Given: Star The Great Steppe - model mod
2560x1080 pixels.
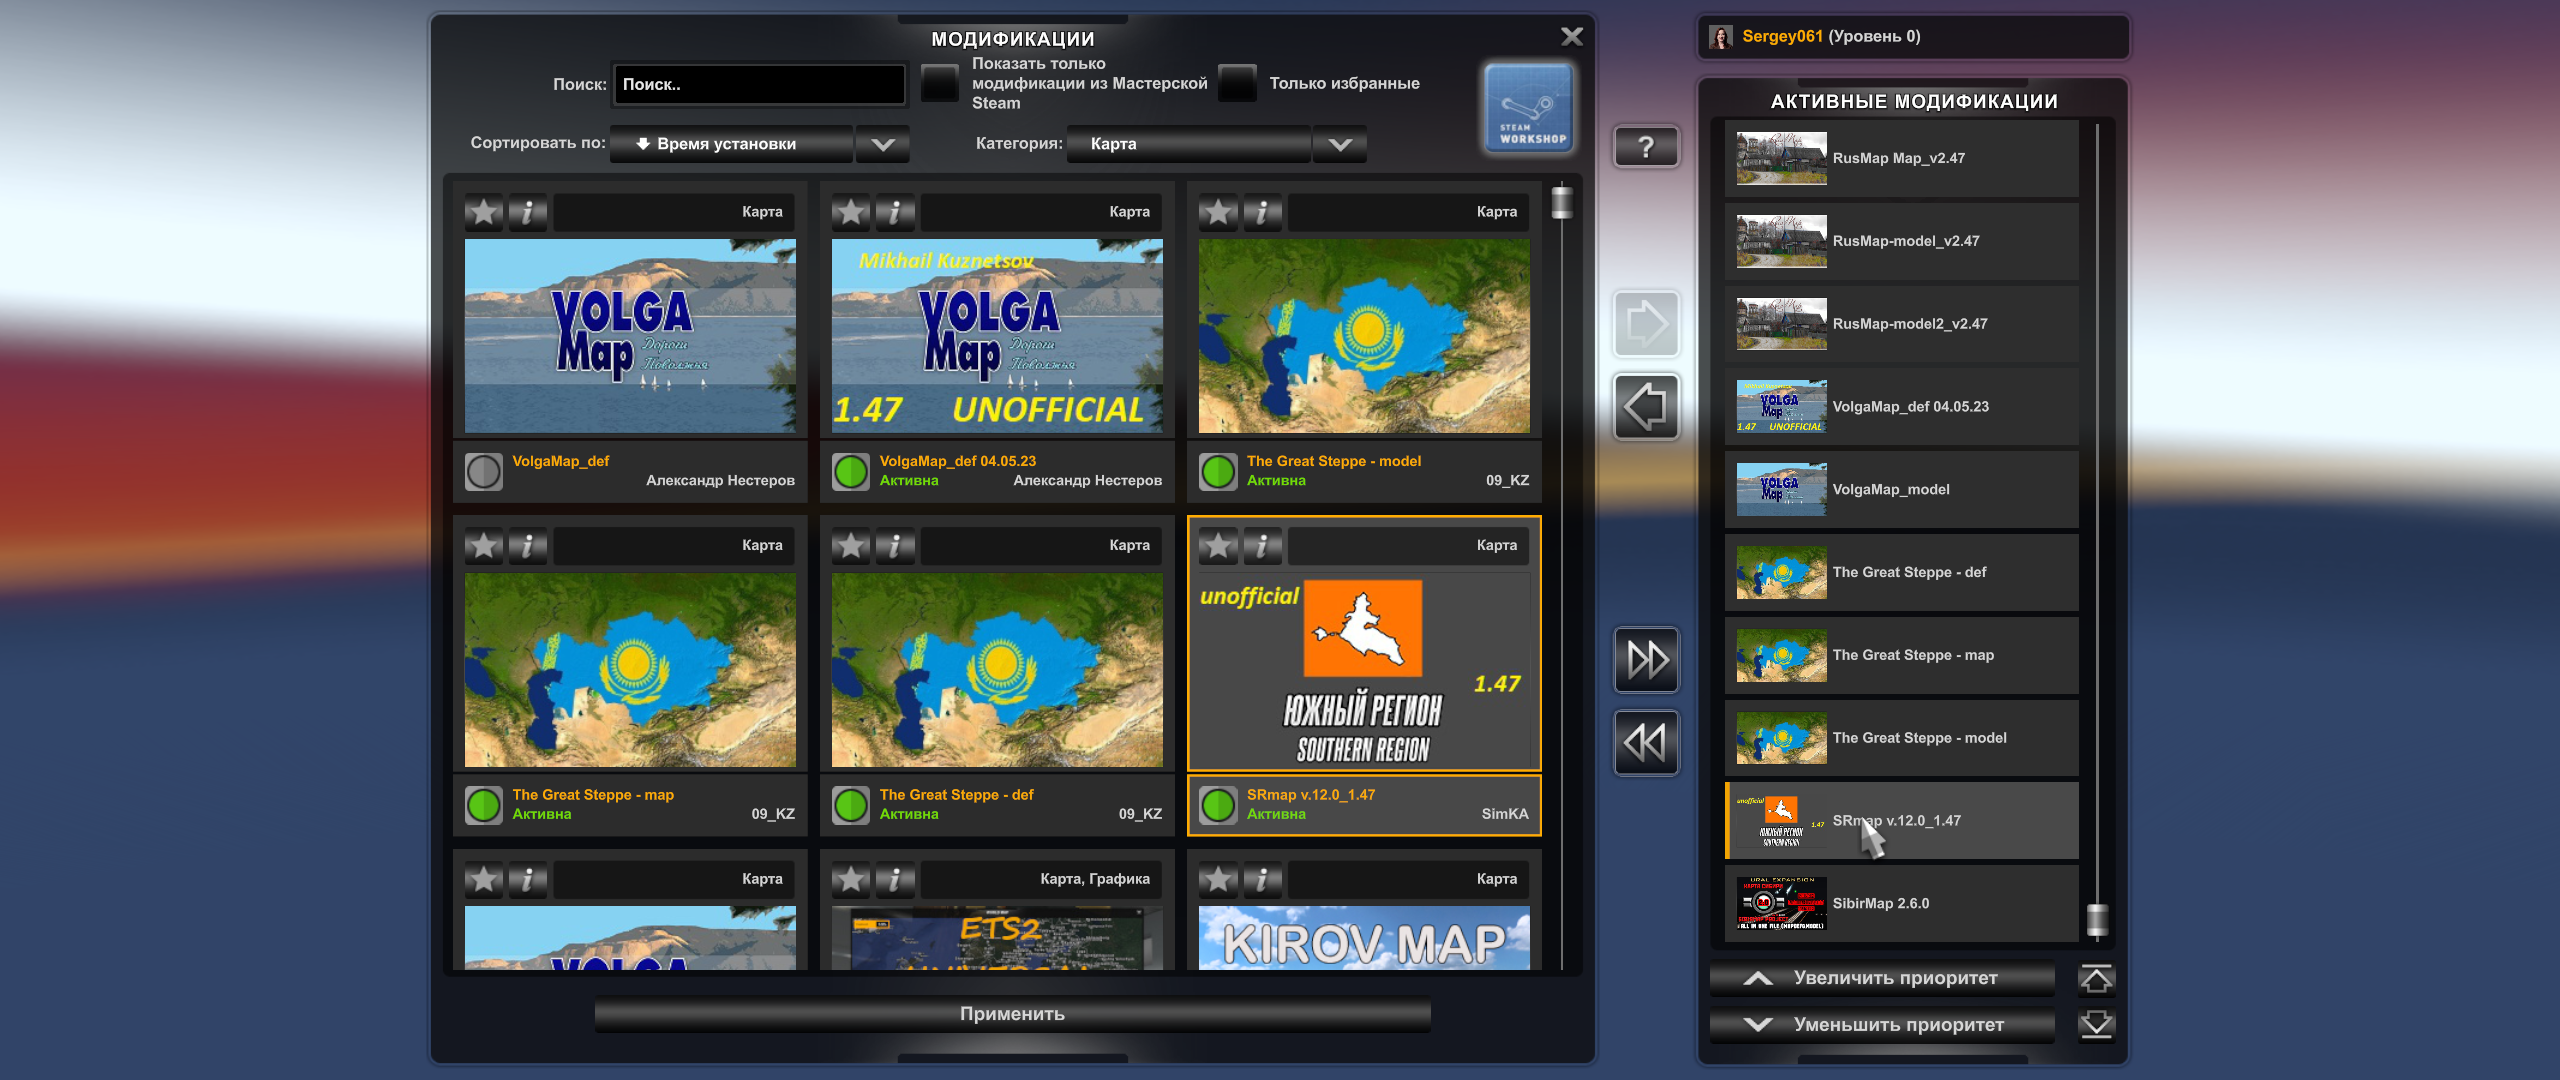Looking at the screenshot, I should [x=1218, y=212].
